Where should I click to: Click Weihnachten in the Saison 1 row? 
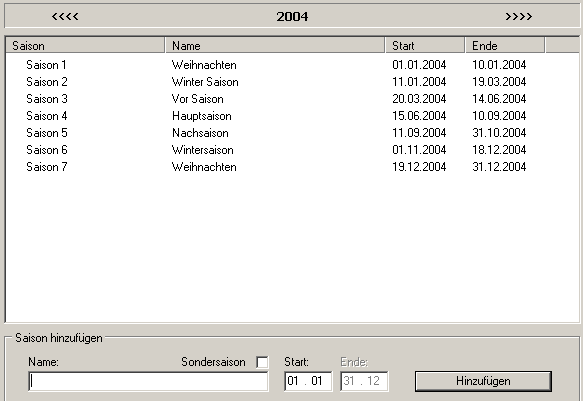204,65
